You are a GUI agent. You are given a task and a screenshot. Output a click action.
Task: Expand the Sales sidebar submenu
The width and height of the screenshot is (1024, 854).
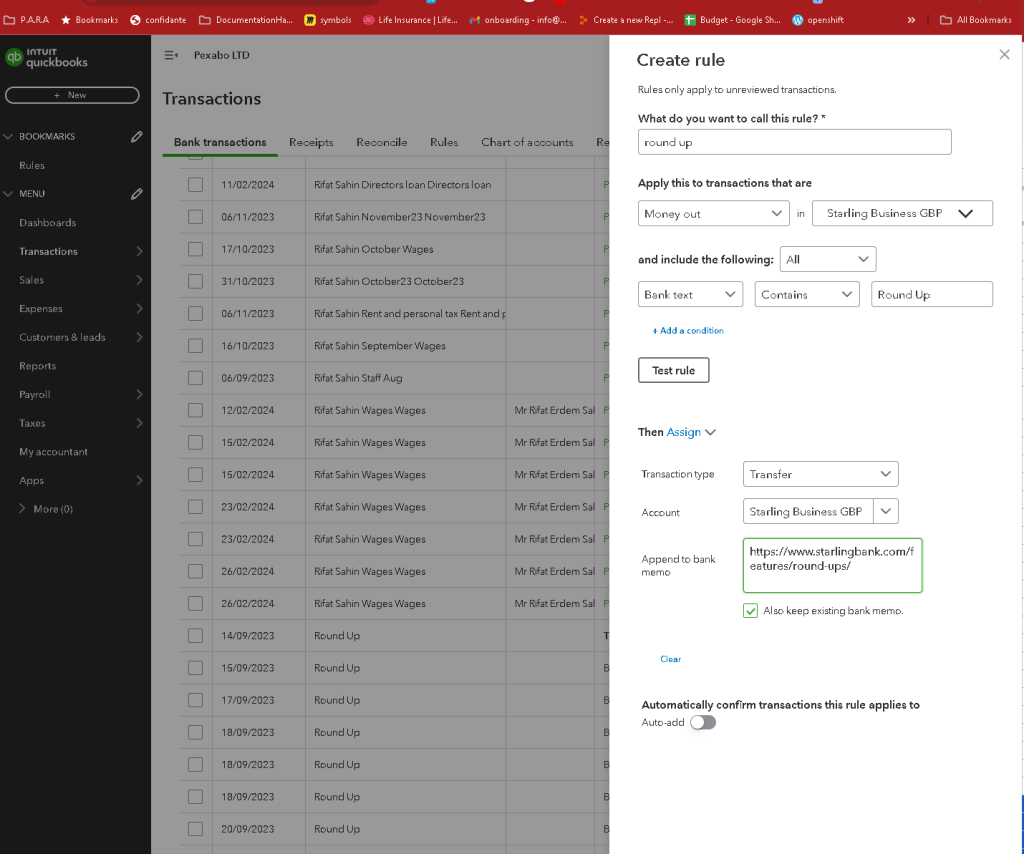pyautogui.click(x=139, y=280)
